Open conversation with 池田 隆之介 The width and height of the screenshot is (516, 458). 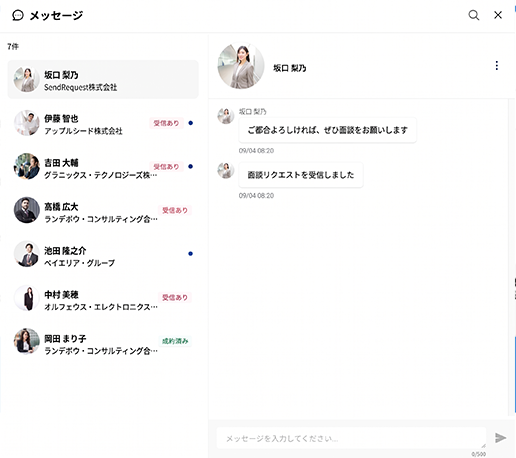(103, 254)
